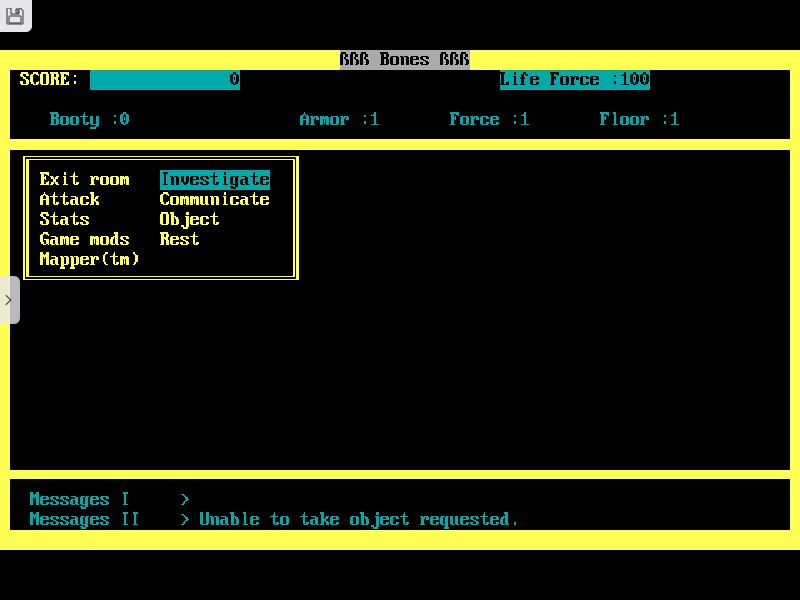Click the save floppy disk icon

[15, 16]
